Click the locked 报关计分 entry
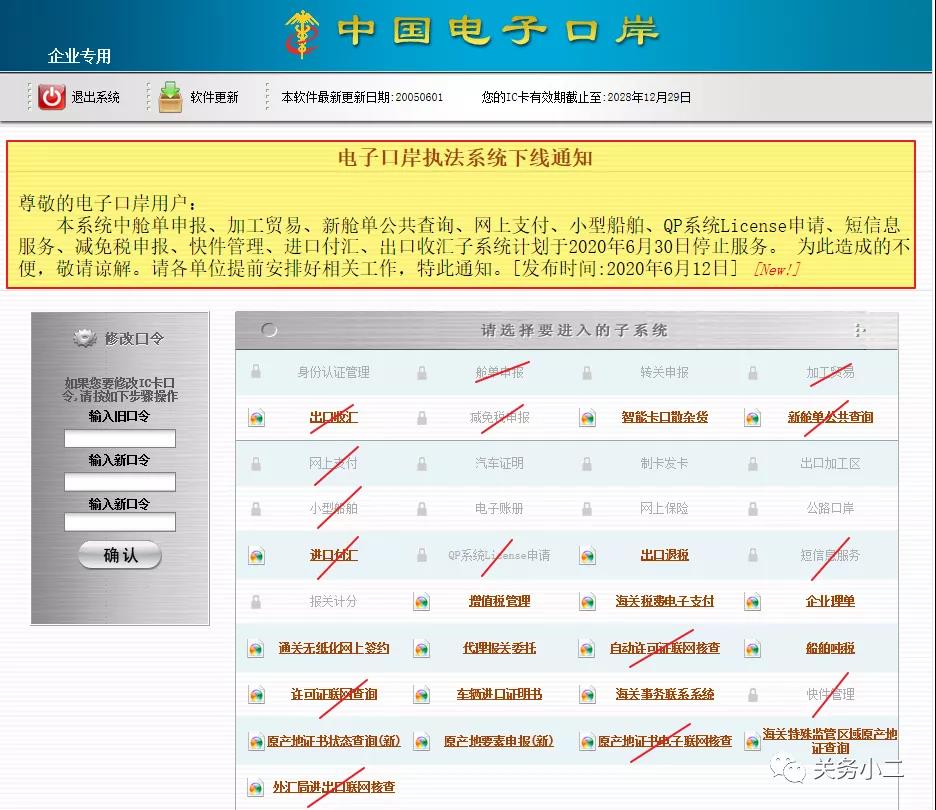This screenshot has height=810, width=936. (x=333, y=601)
